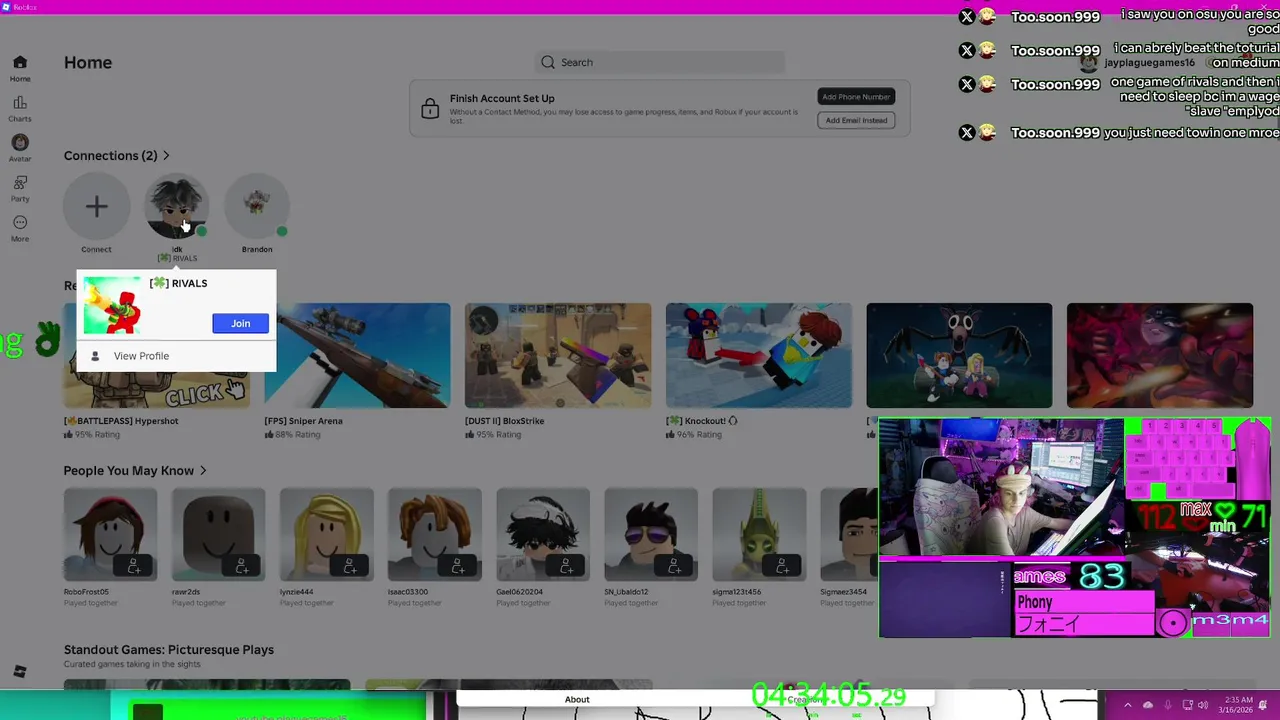Screen dimensions: 1280x720
Task: Click the search magnifier icon
Action: [548, 62]
